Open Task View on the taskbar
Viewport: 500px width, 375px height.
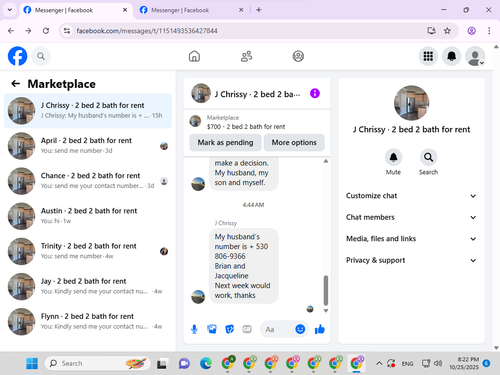tap(162, 363)
